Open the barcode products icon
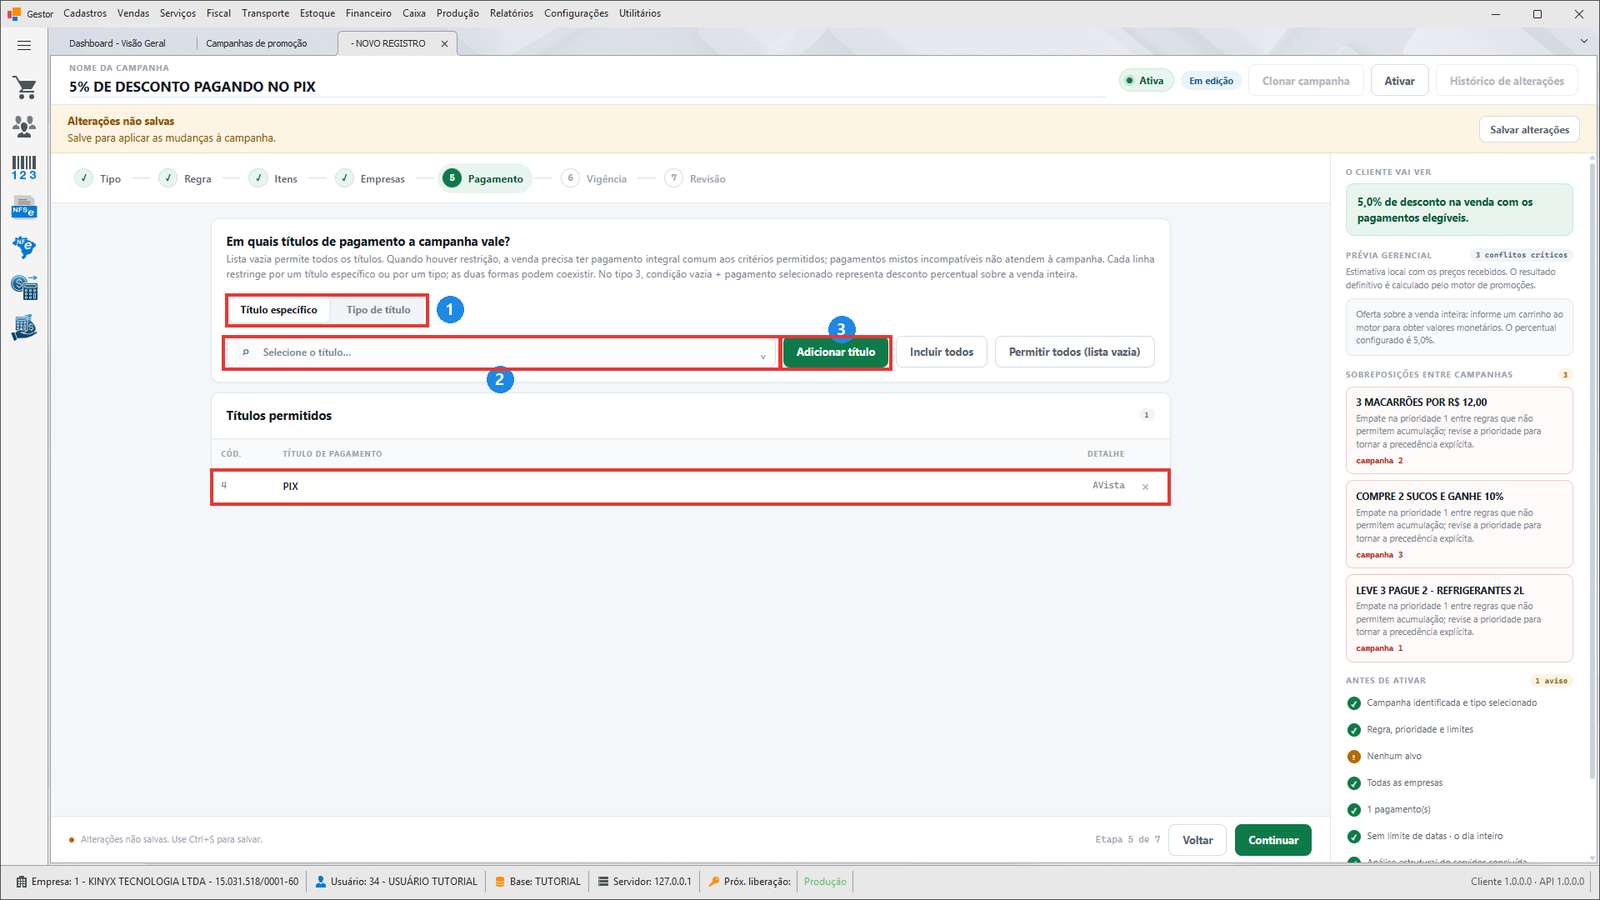This screenshot has height=900, width=1600. click(x=24, y=167)
